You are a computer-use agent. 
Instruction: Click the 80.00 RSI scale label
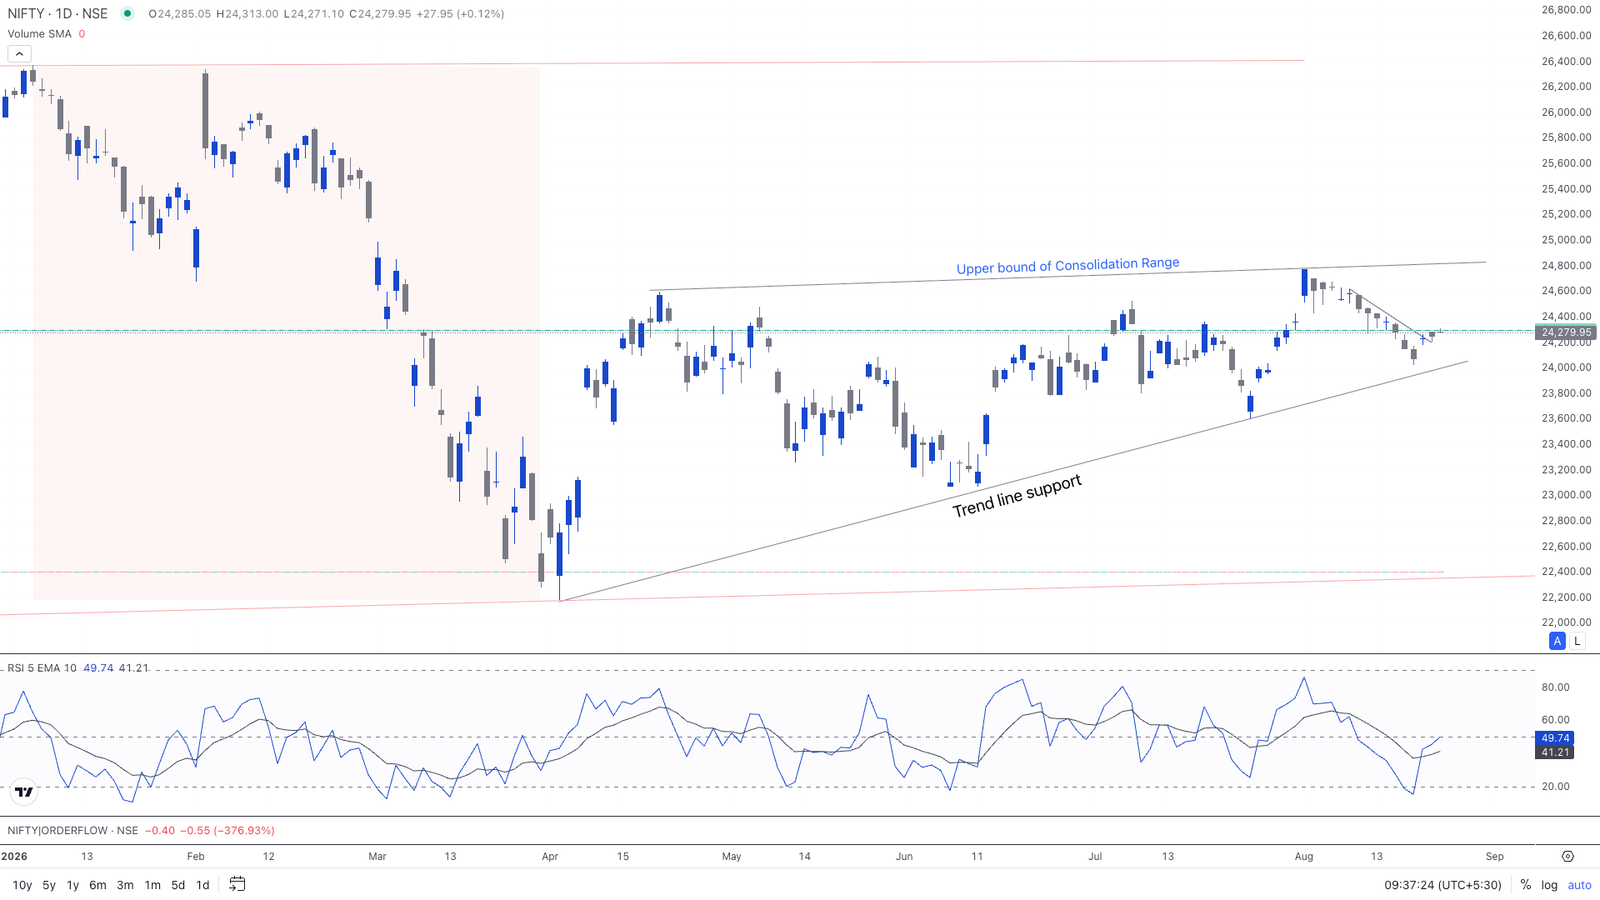1556,687
